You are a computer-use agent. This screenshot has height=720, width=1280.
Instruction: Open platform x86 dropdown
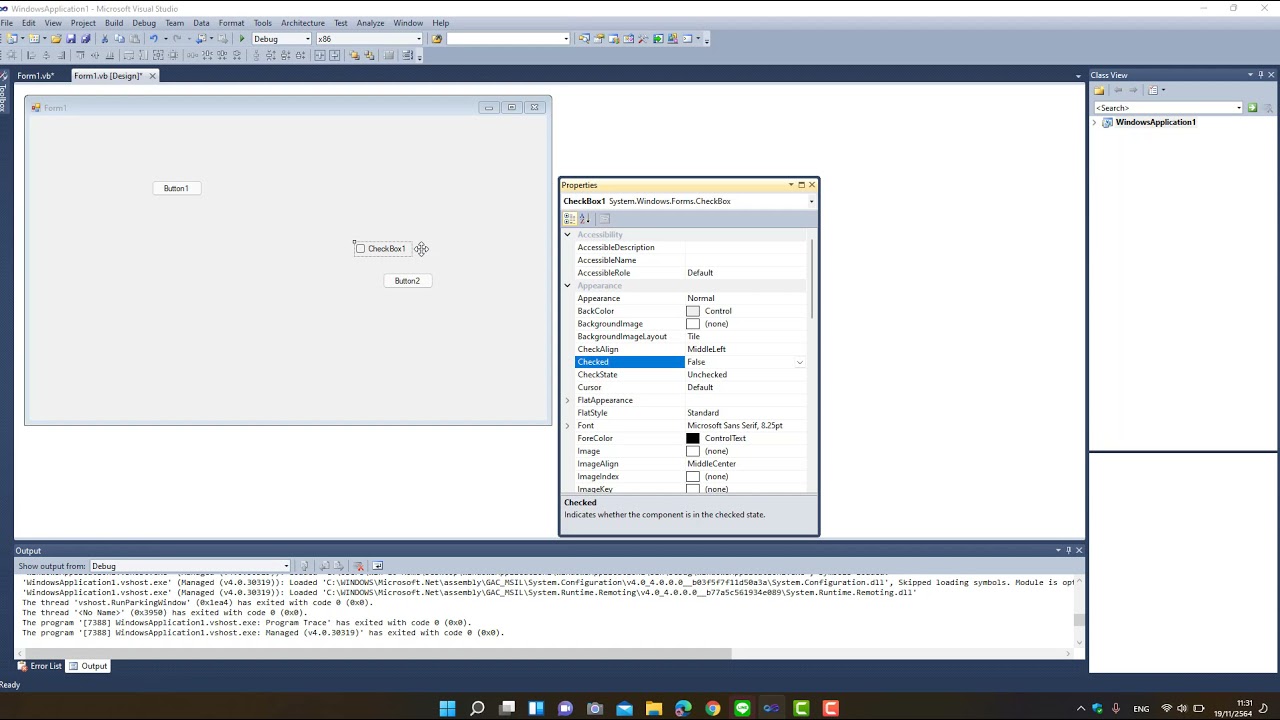click(418, 39)
